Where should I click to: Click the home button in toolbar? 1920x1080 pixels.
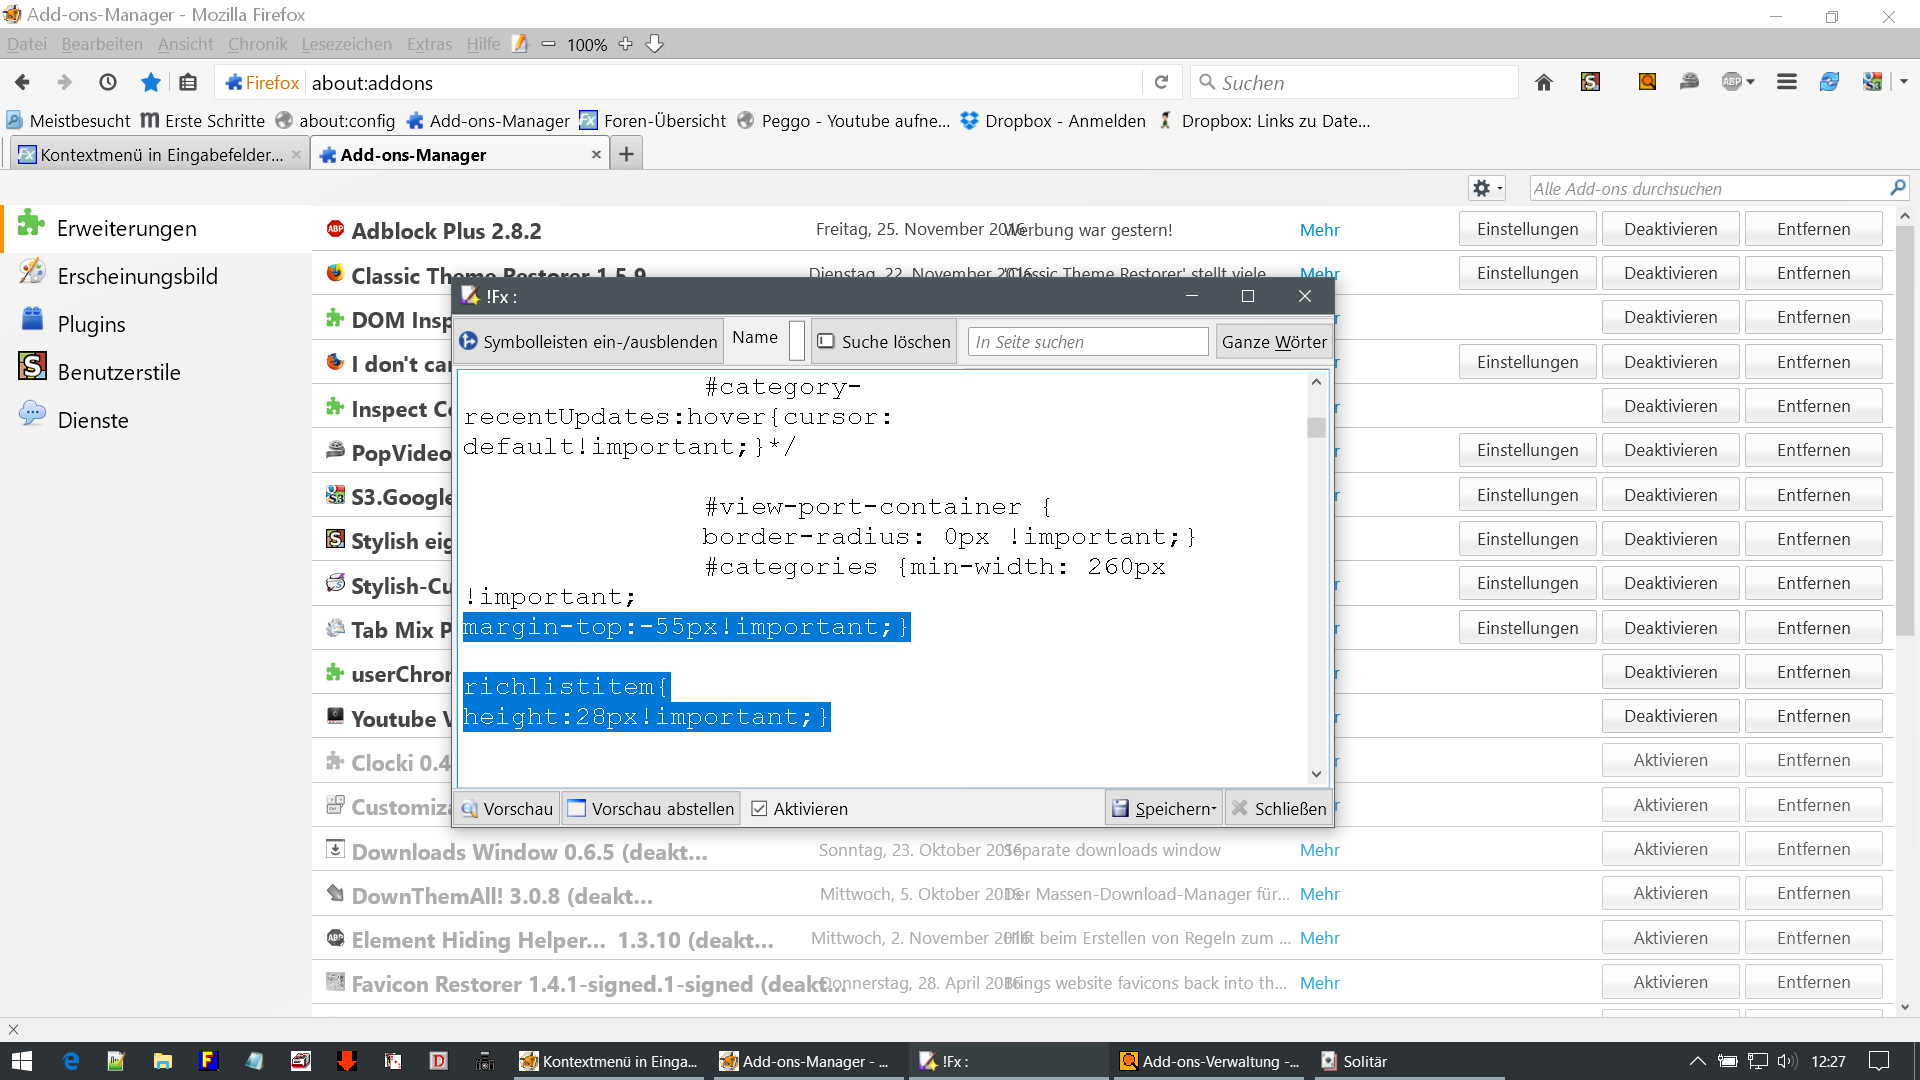(x=1544, y=82)
